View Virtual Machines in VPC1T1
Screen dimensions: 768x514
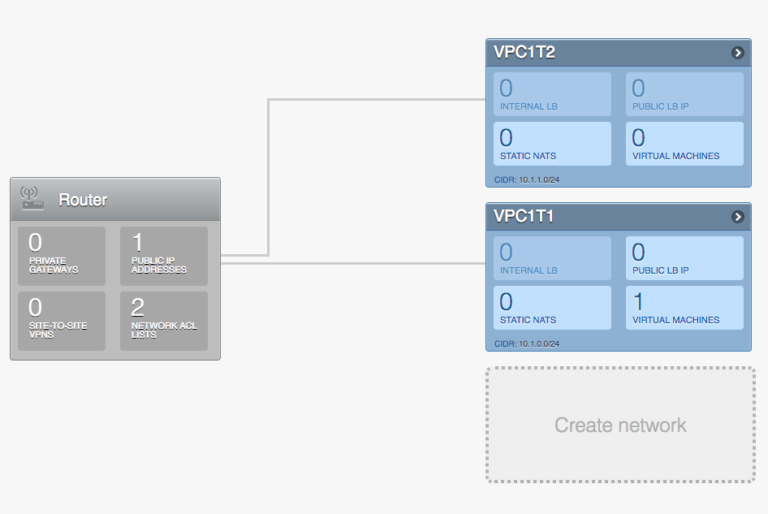point(685,308)
